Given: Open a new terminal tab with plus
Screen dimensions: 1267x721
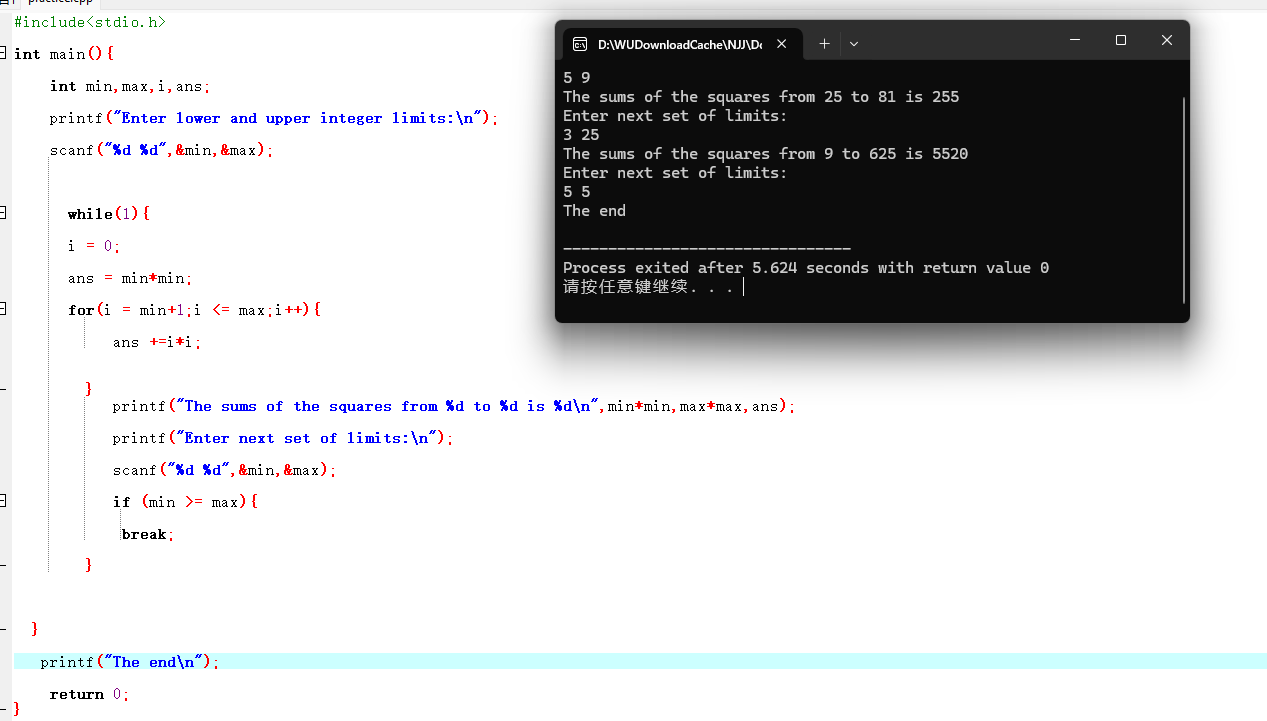Looking at the screenshot, I should 824,44.
